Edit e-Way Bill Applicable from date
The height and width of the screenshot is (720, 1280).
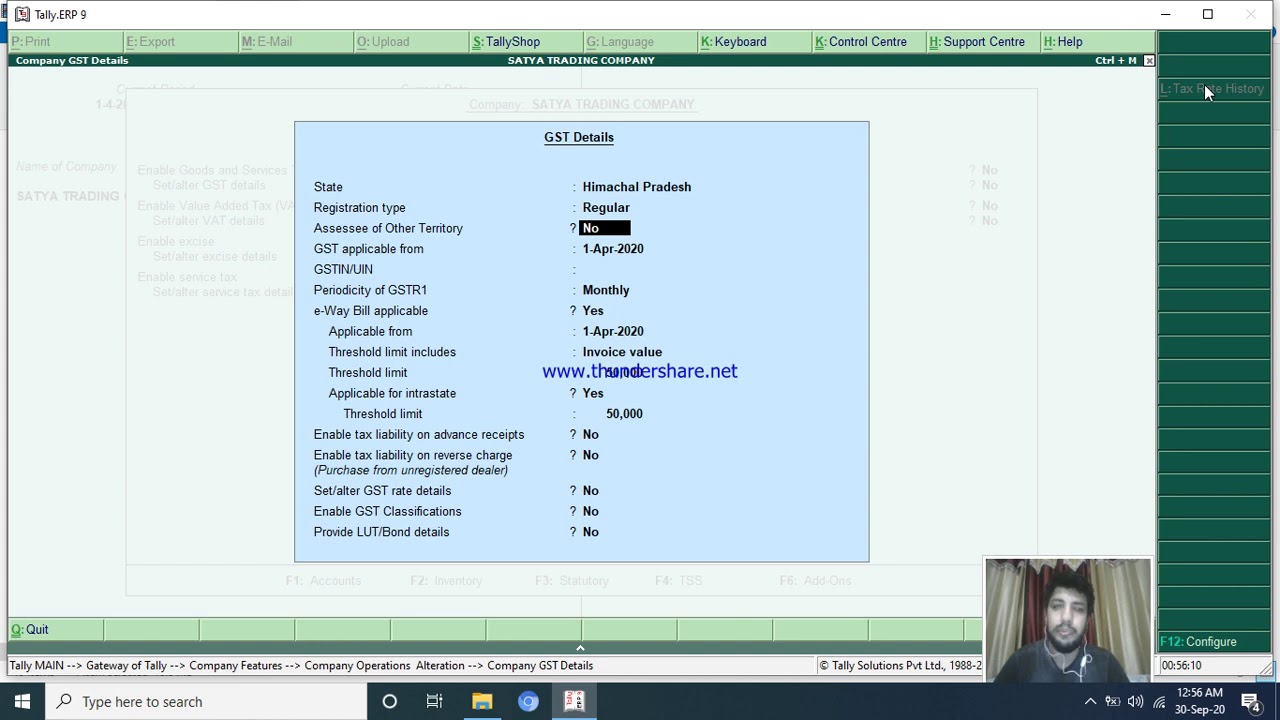(x=613, y=332)
